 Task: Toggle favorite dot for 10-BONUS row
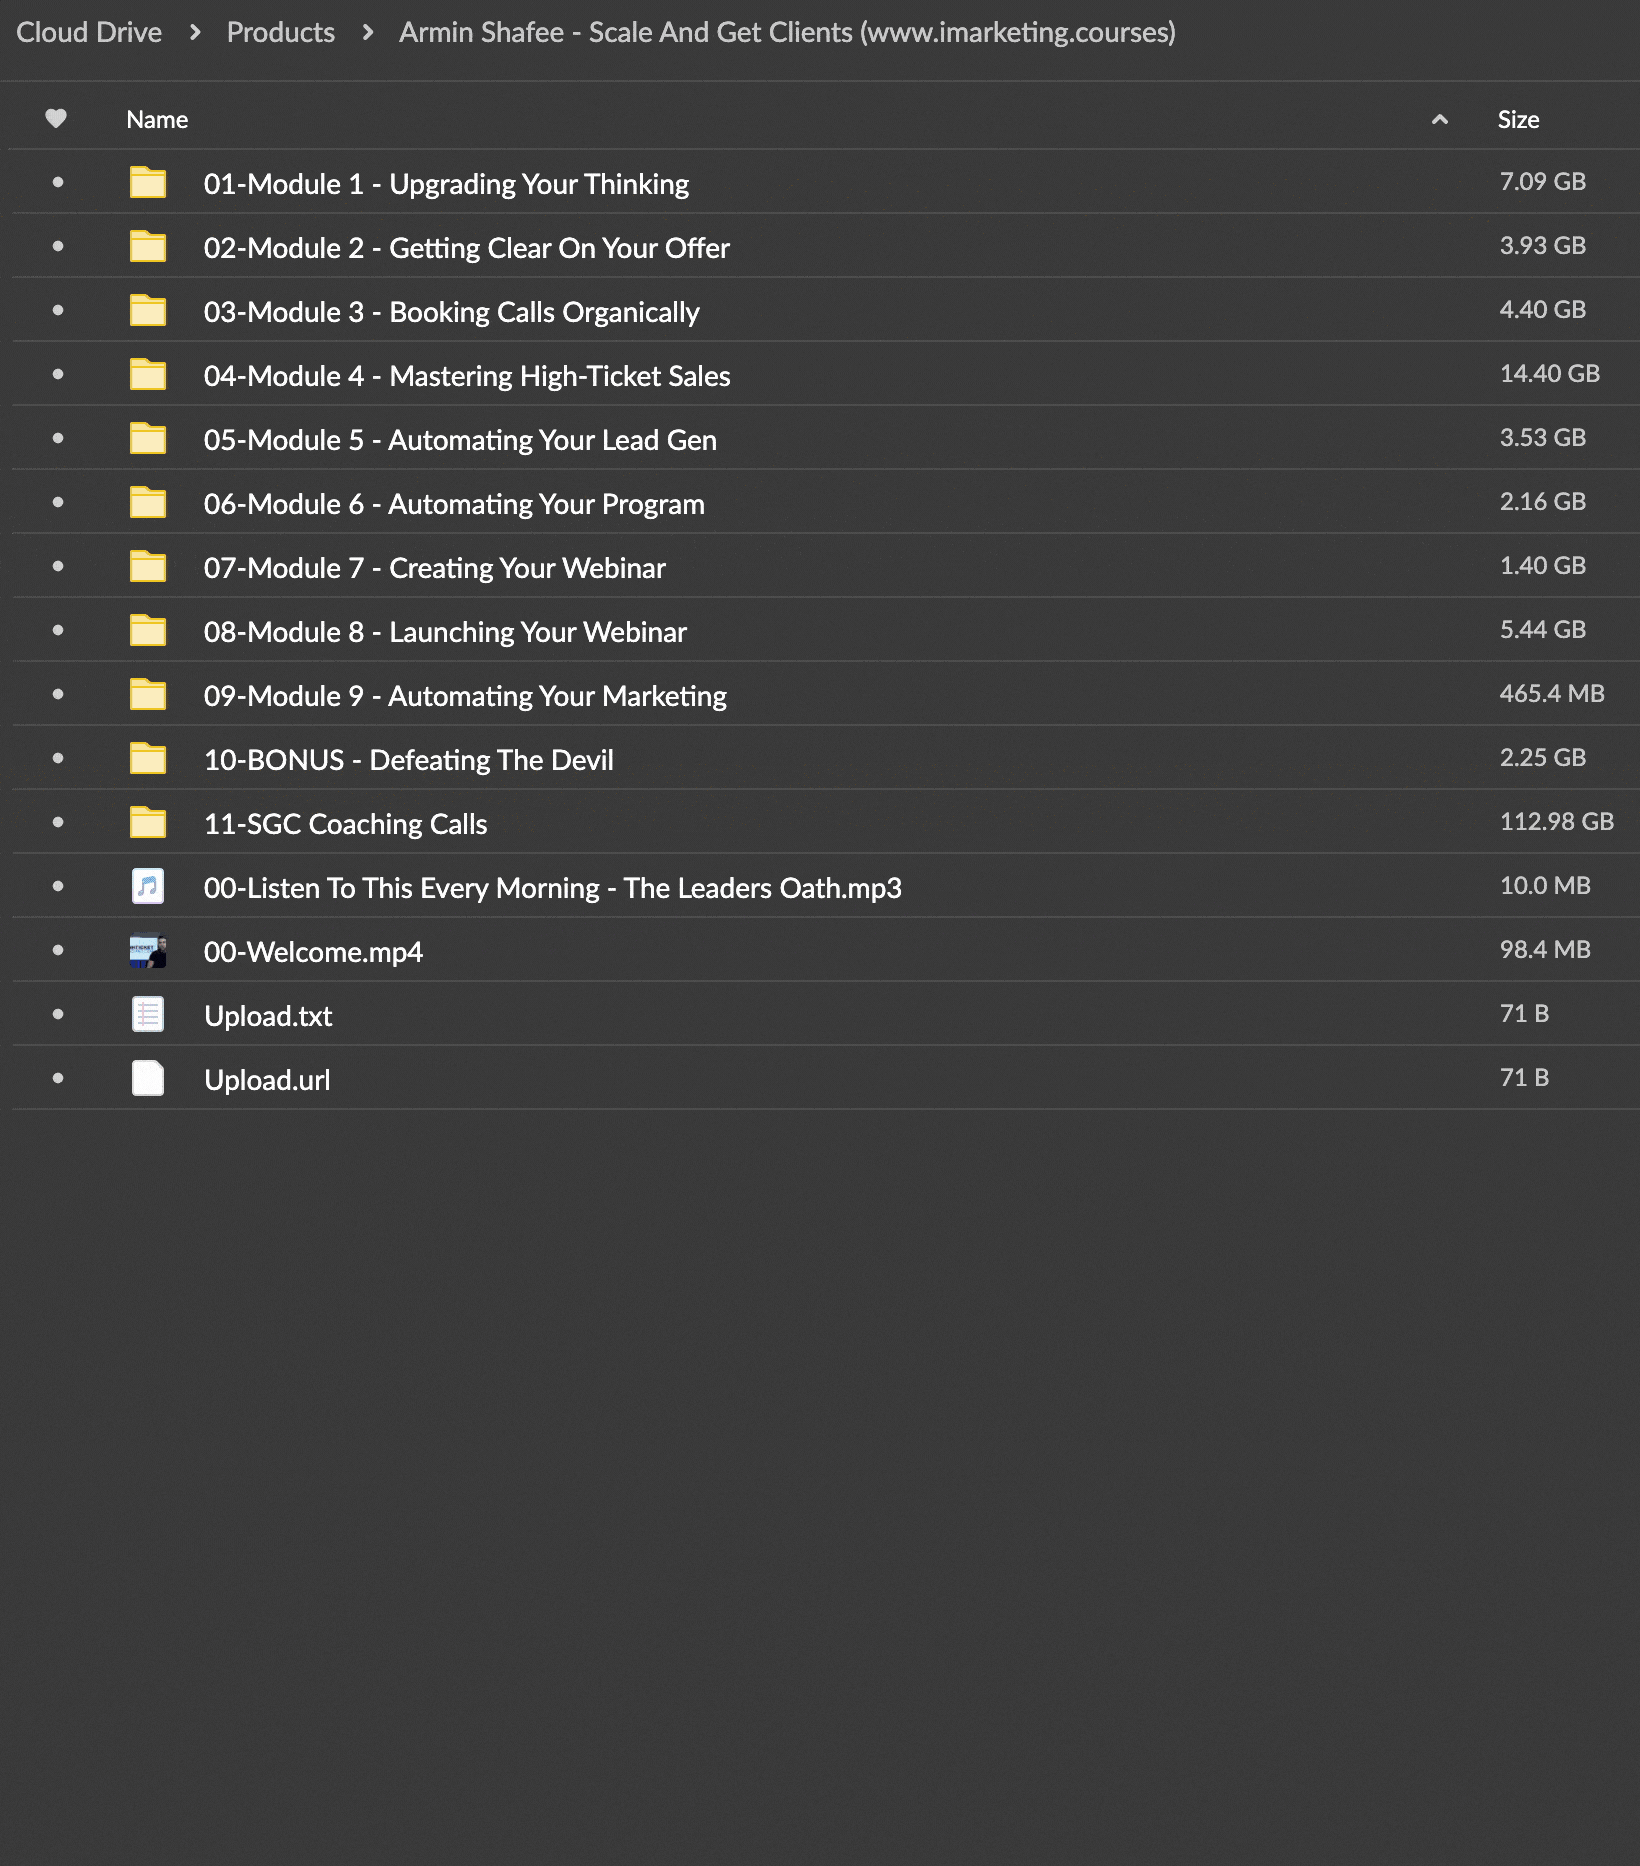[x=58, y=759]
